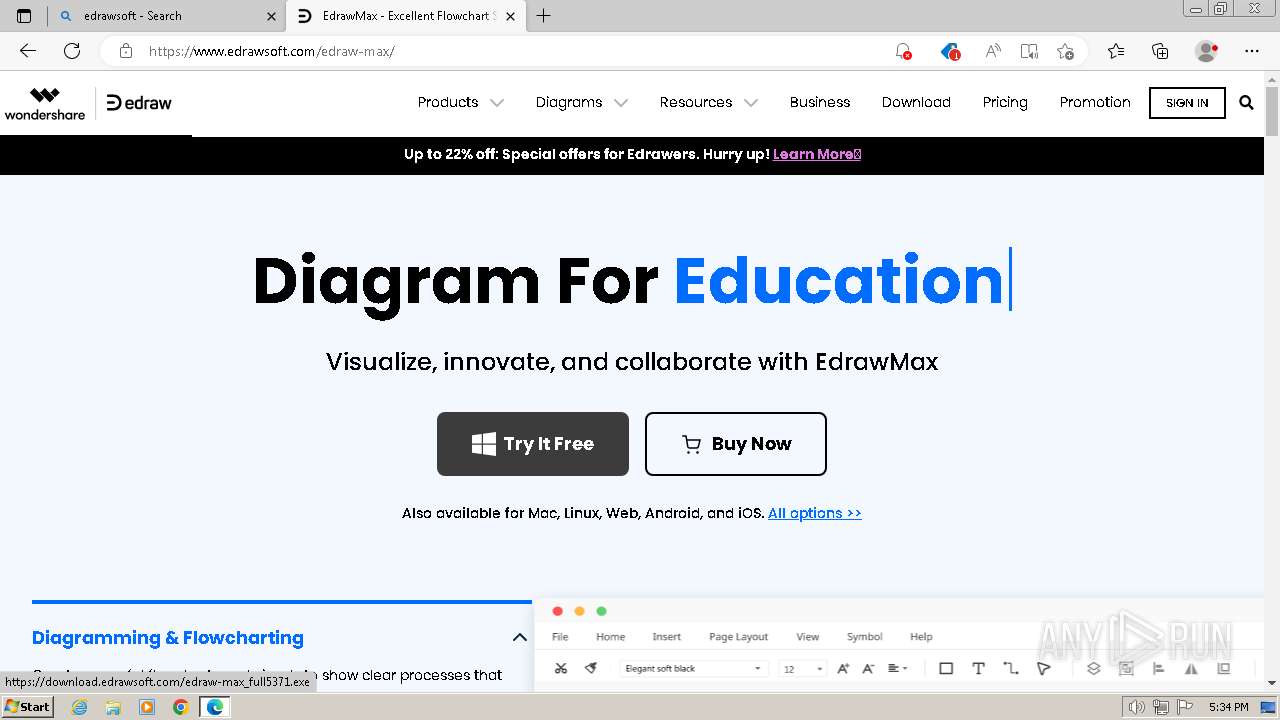Click Symbol in the preview menu
Image resolution: width=1280 pixels, height=720 pixels.
(864, 636)
